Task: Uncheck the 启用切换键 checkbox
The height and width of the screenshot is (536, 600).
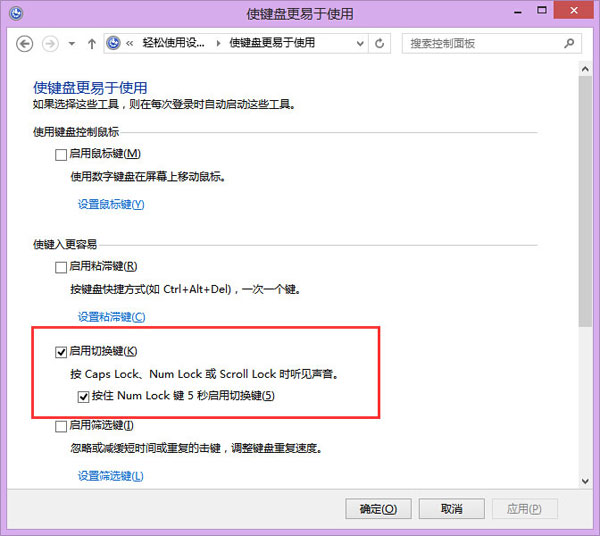Action: click(62, 351)
